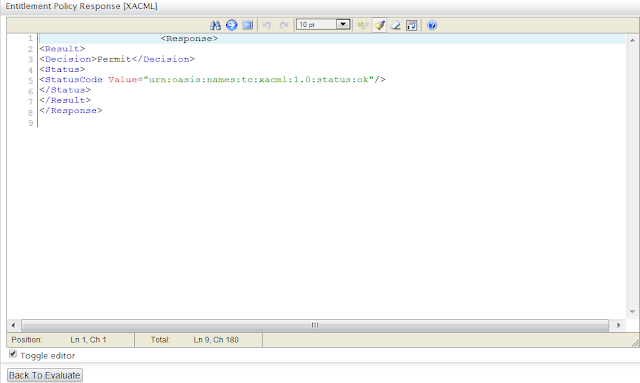Click line number 9 in the gutter

pyautogui.click(x=31, y=123)
